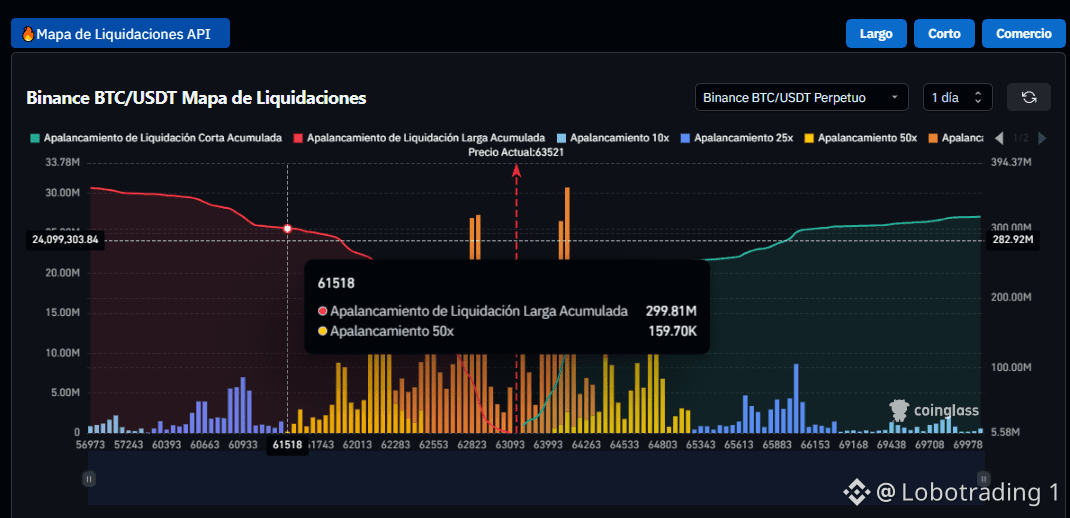This screenshot has width=1070, height=518.
Task: Click the 159.70K value in tooltip
Action: pyautogui.click(x=671, y=332)
